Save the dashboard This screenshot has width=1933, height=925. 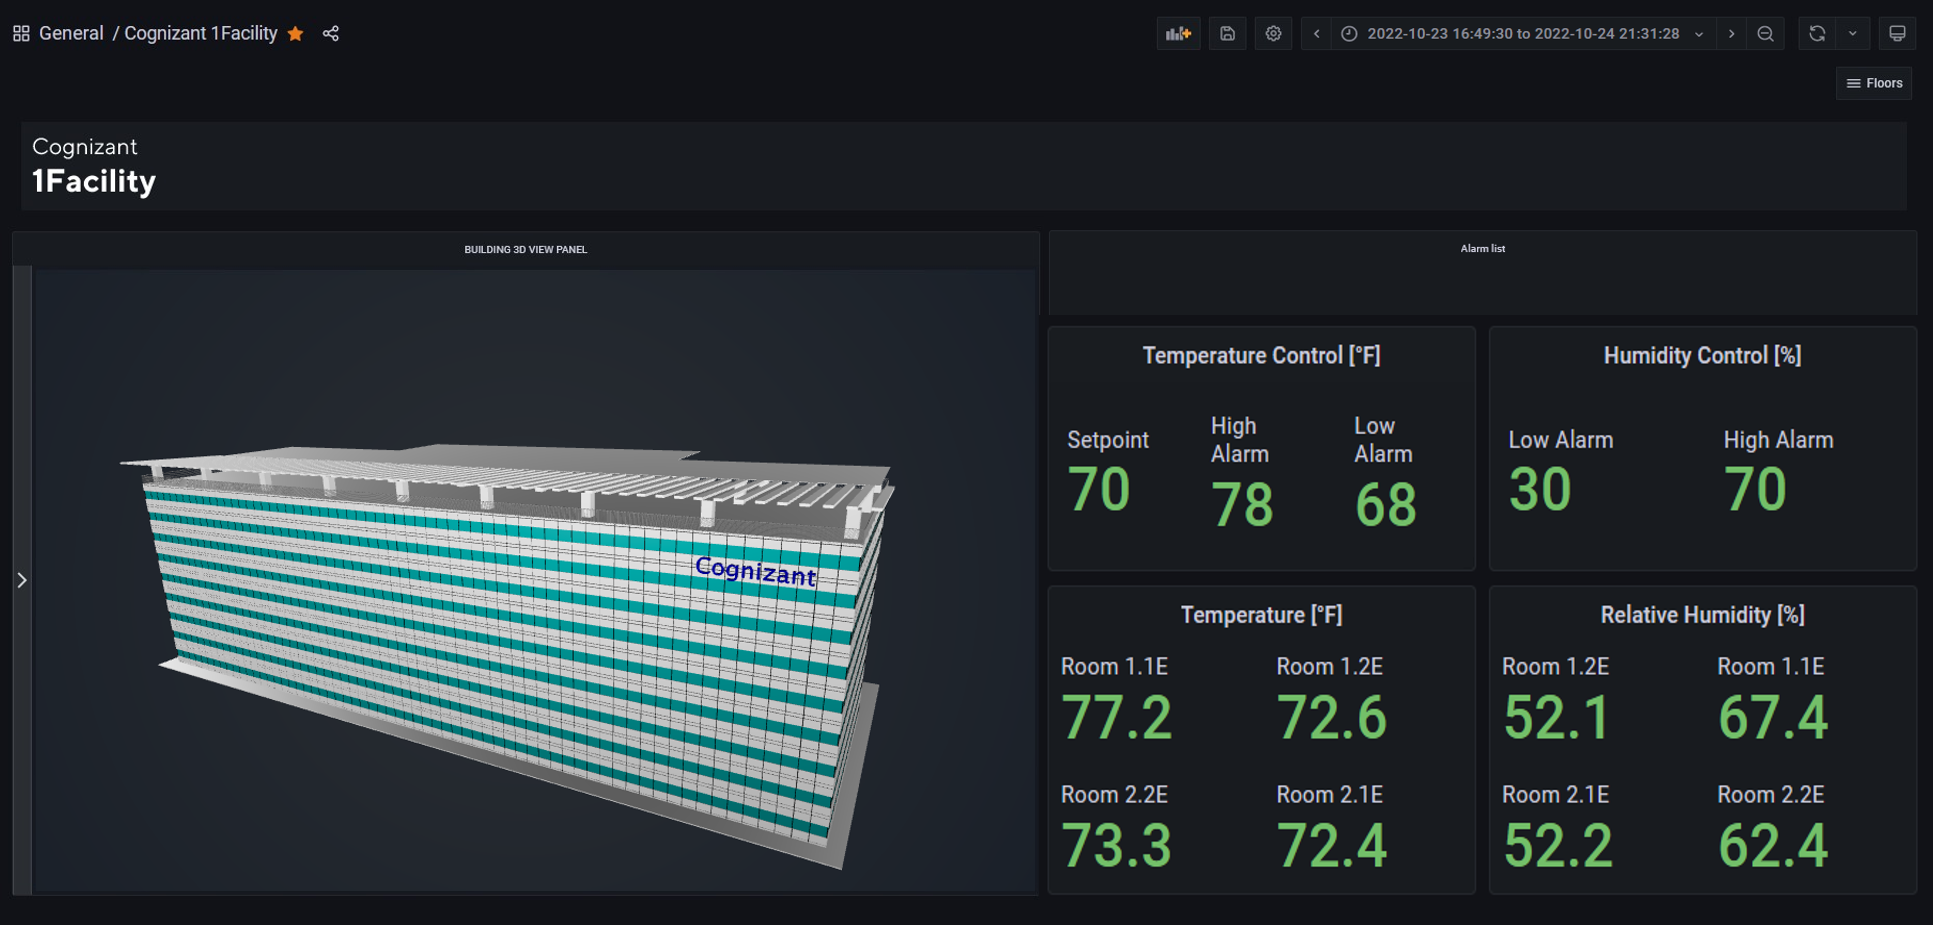1227,33
